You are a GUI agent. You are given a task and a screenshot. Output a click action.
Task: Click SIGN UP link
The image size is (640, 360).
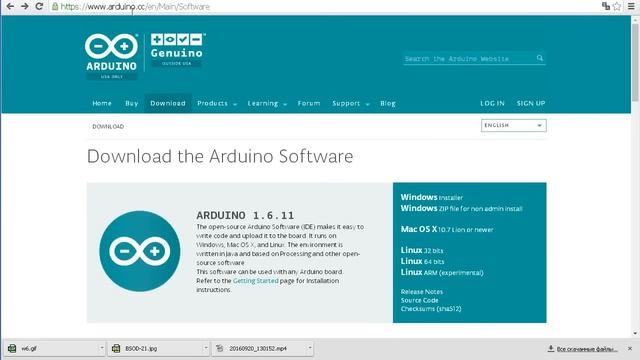click(531, 103)
